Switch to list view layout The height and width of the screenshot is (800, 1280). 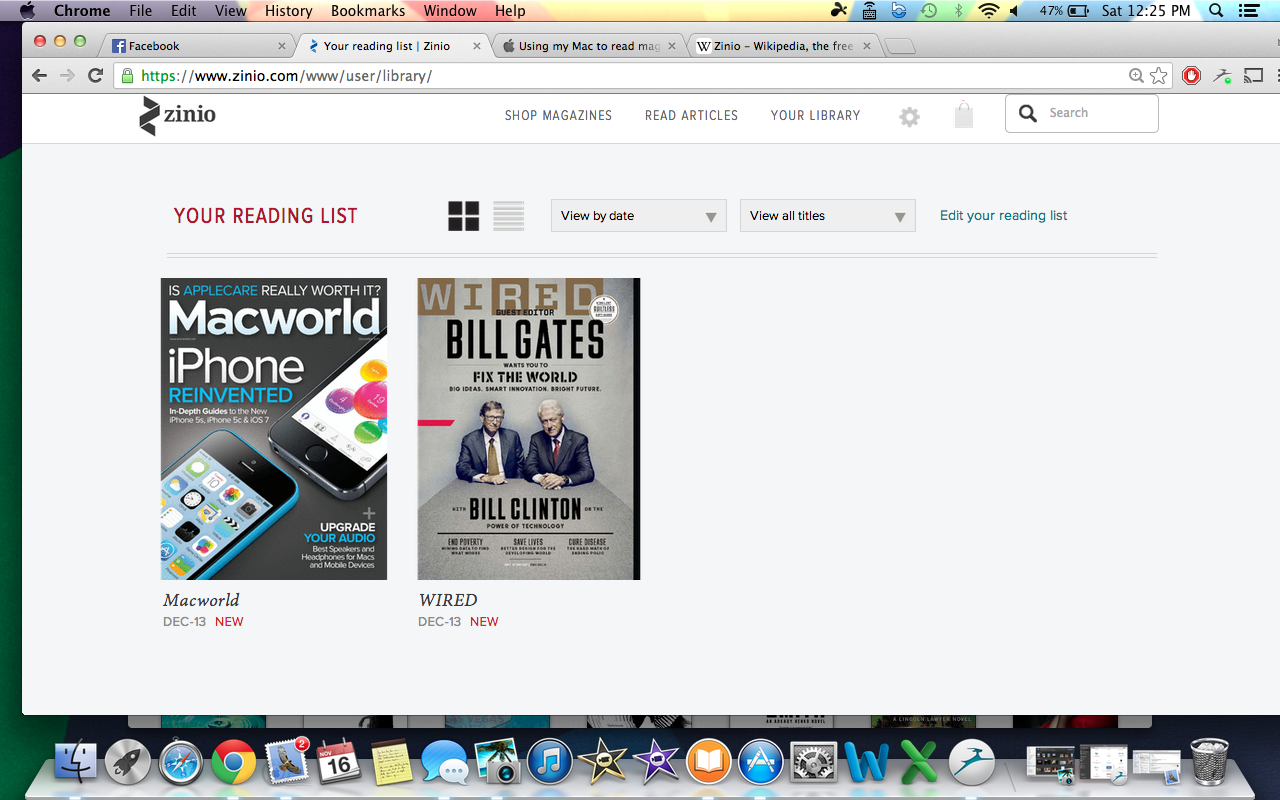508,216
